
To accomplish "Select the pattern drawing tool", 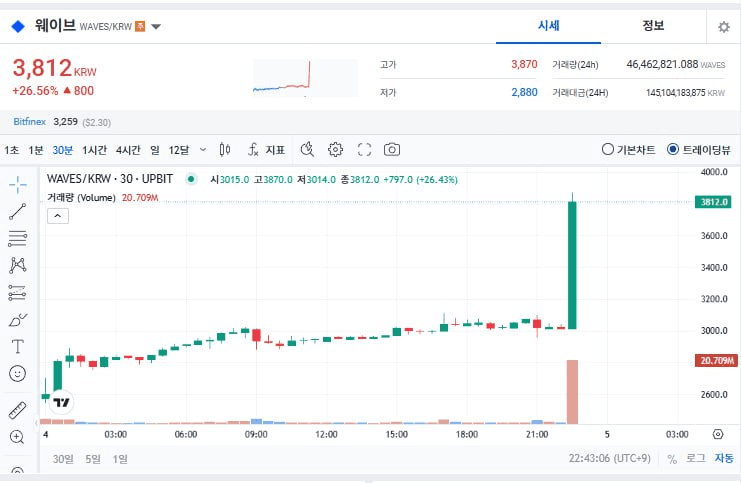I will coord(17,265).
